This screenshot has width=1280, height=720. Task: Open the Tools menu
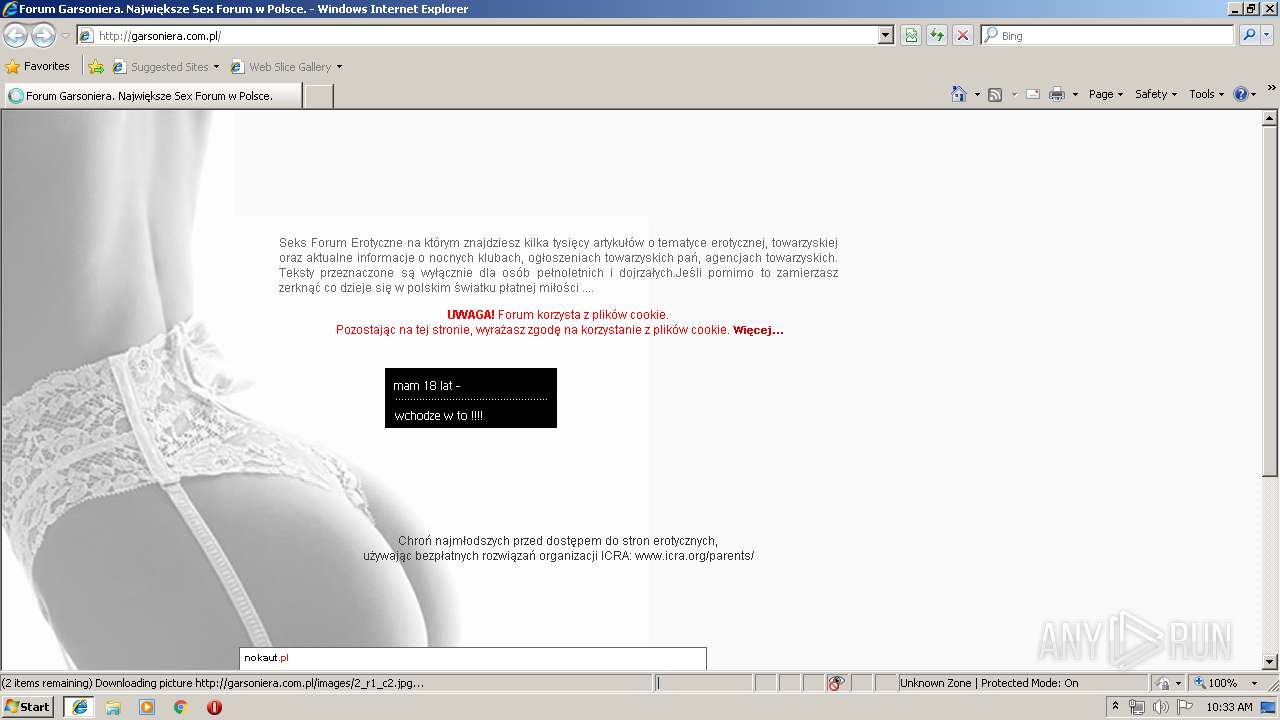pyautogui.click(x=1207, y=94)
